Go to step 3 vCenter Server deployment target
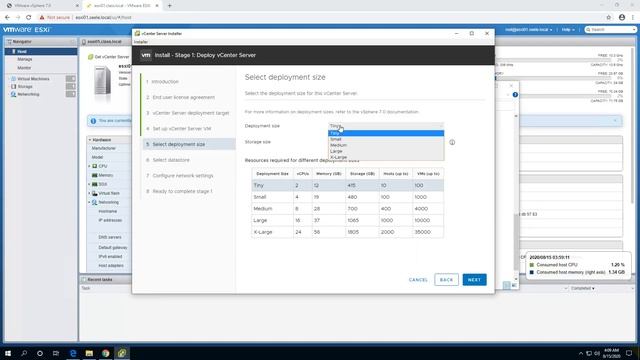Viewport: 640px width, 360px height. [188, 113]
